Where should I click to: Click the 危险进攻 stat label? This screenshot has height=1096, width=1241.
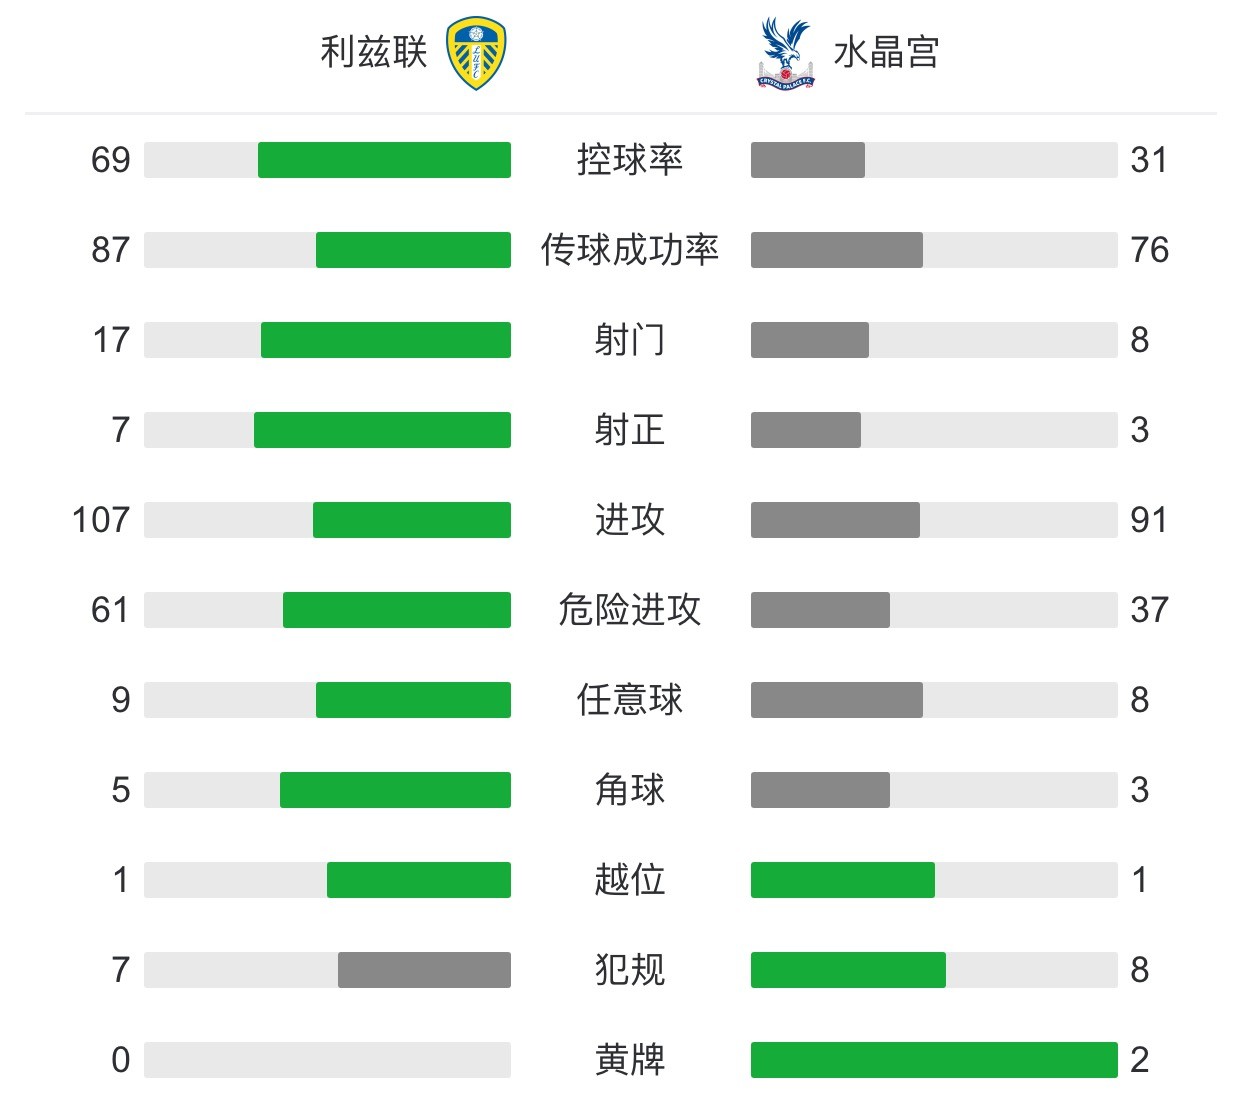(630, 610)
